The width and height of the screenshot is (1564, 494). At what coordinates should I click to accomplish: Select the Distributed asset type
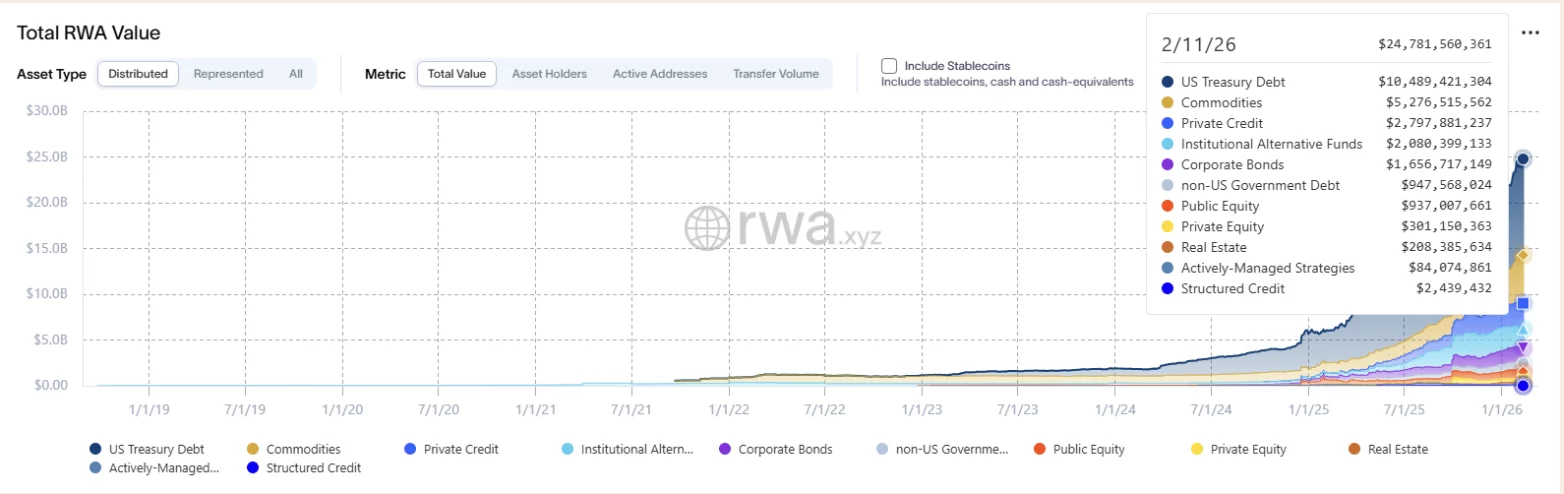(139, 73)
